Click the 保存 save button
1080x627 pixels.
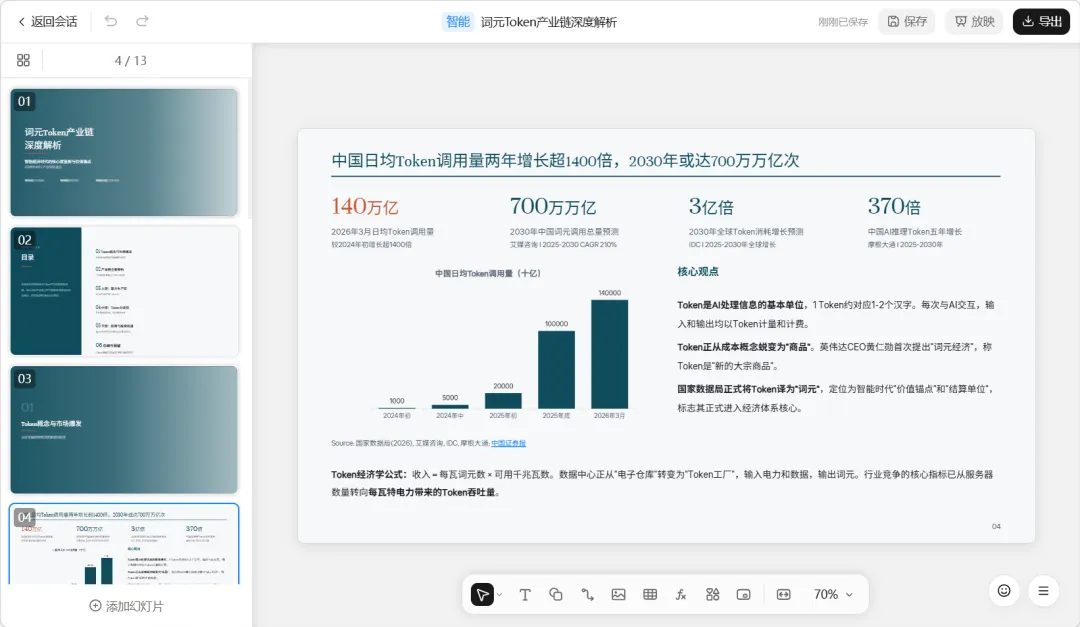tap(906, 21)
